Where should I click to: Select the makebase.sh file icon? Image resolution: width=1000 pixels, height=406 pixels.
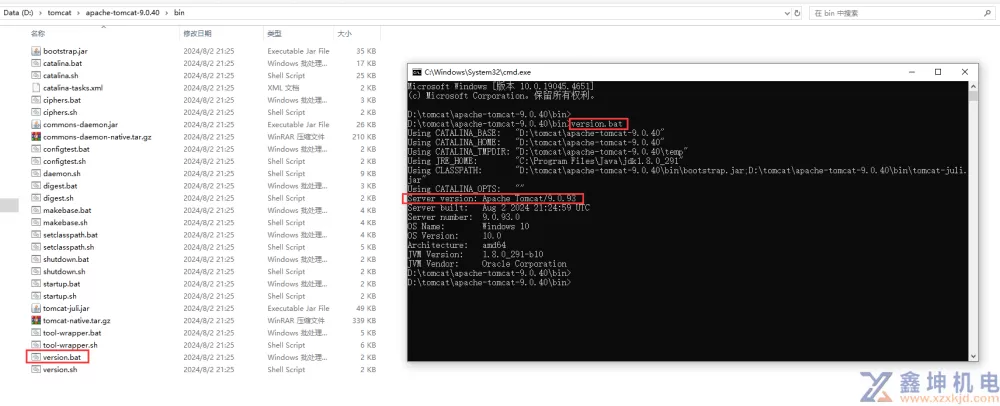point(36,222)
